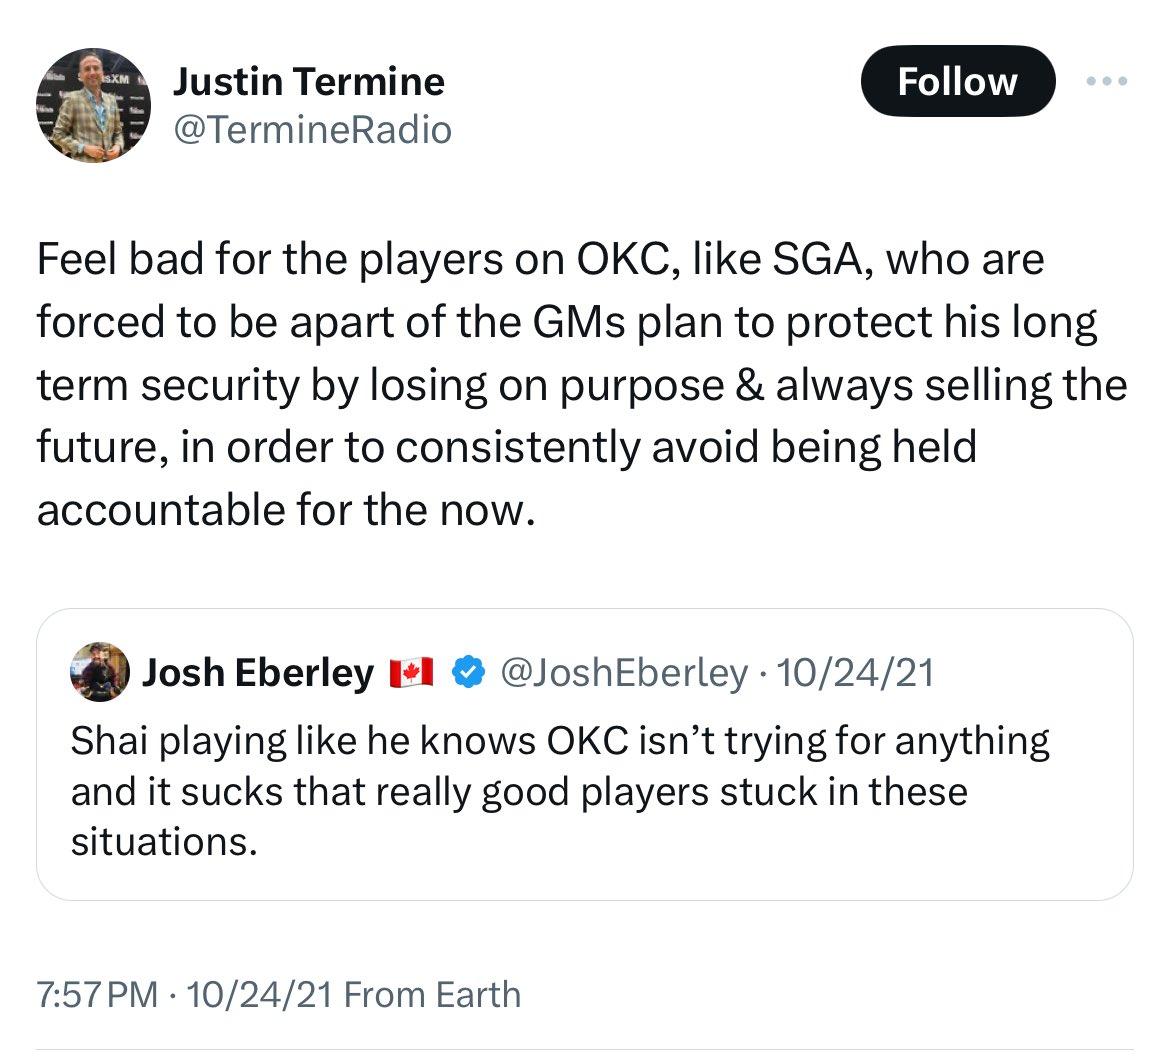Image resolution: width=1169 pixels, height=1052 pixels.
Task: Open quoted tweet starting 'Shai playing like'
Action: click(x=560, y=741)
